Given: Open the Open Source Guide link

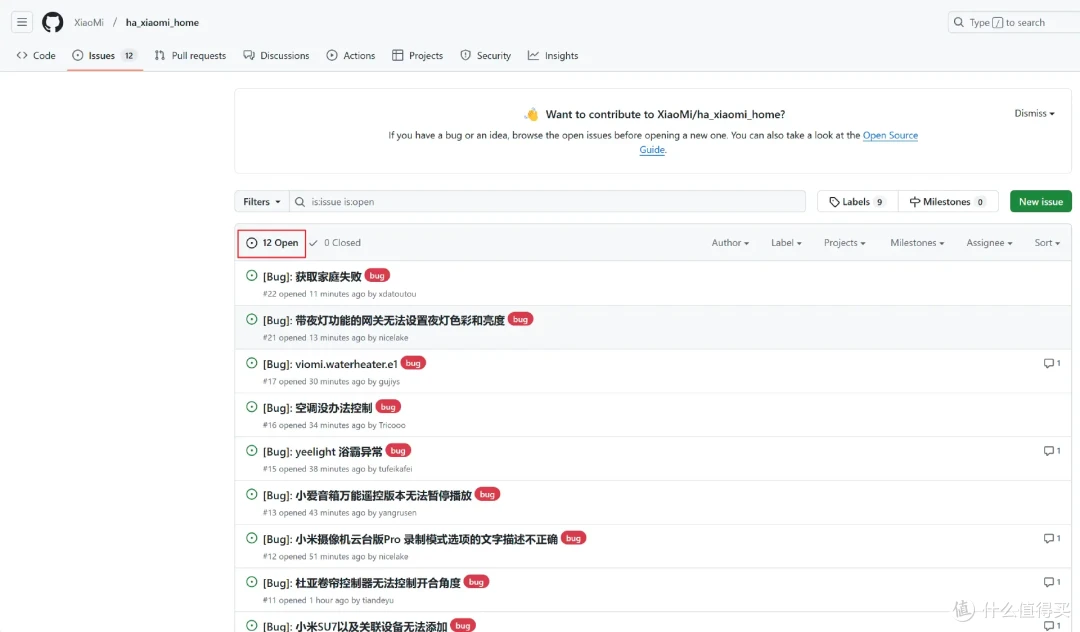Looking at the screenshot, I should (x=890, y=135).
